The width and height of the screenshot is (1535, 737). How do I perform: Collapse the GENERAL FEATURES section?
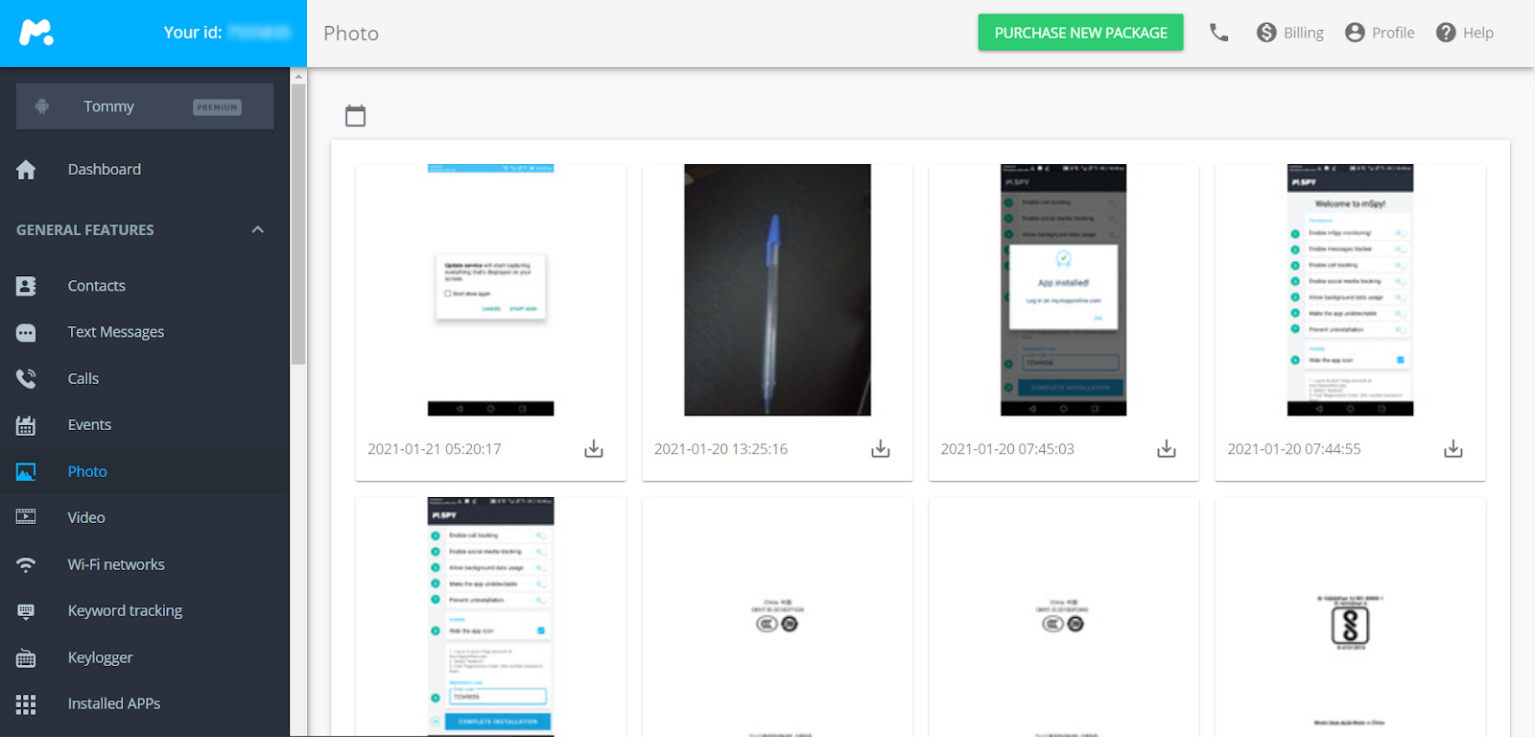257,229
